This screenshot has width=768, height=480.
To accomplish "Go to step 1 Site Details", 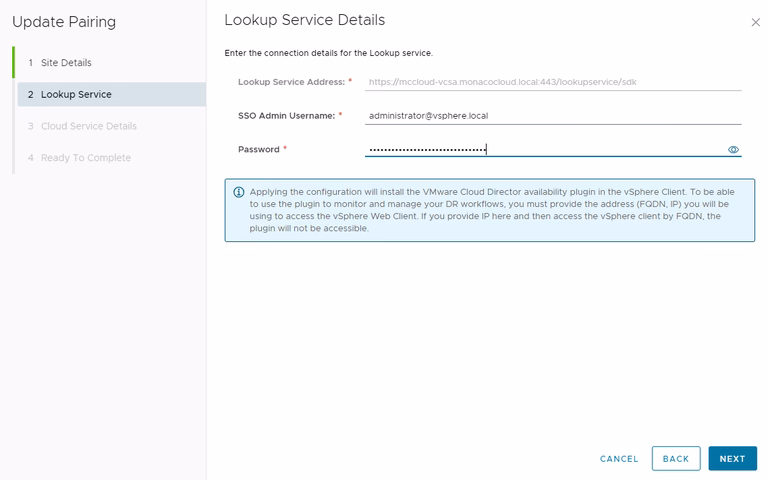I will tap(66, 62).
